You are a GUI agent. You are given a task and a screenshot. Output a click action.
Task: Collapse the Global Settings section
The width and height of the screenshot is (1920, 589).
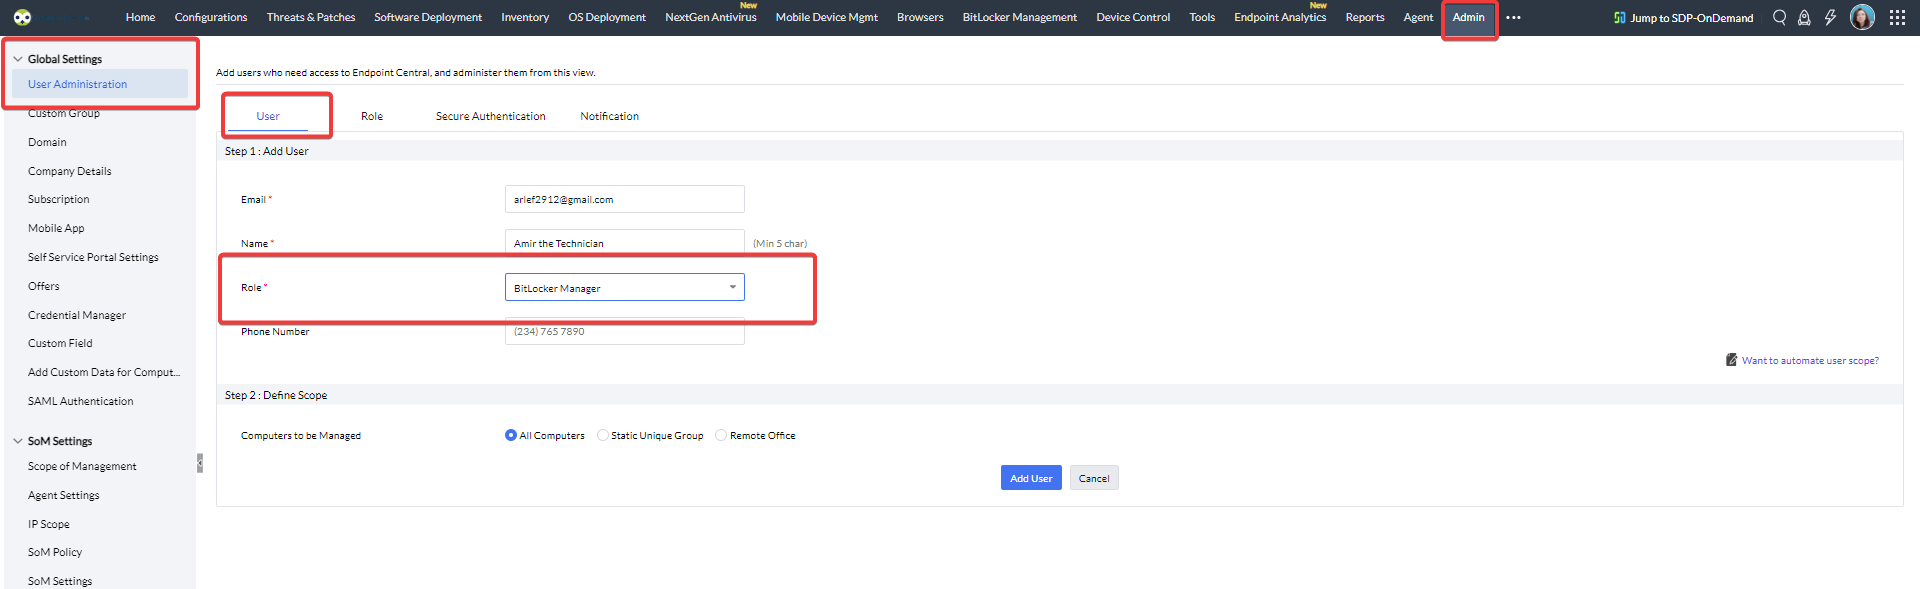18,59
